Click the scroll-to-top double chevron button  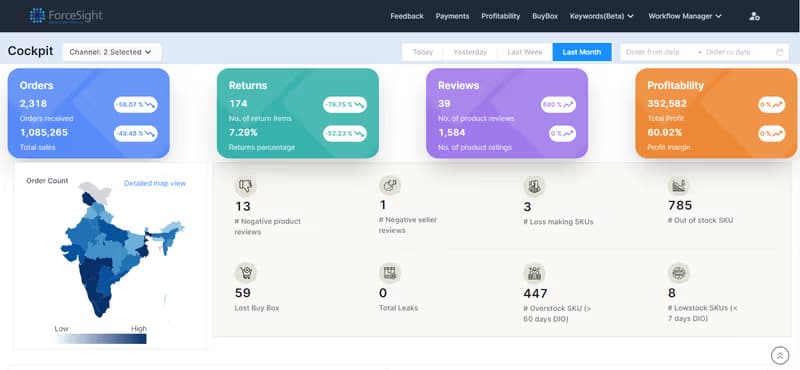tap(780, 355)
